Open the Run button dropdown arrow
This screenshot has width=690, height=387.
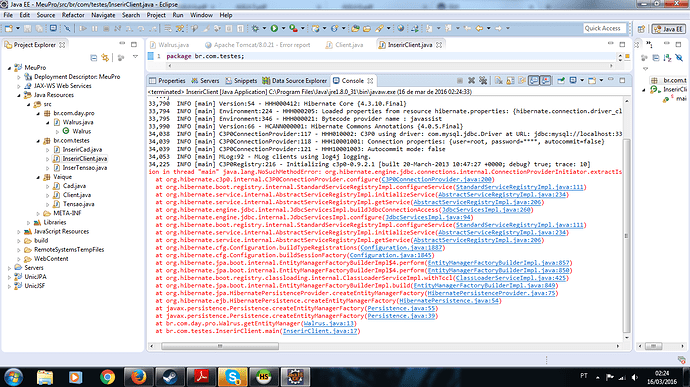(x=283, y=29)
